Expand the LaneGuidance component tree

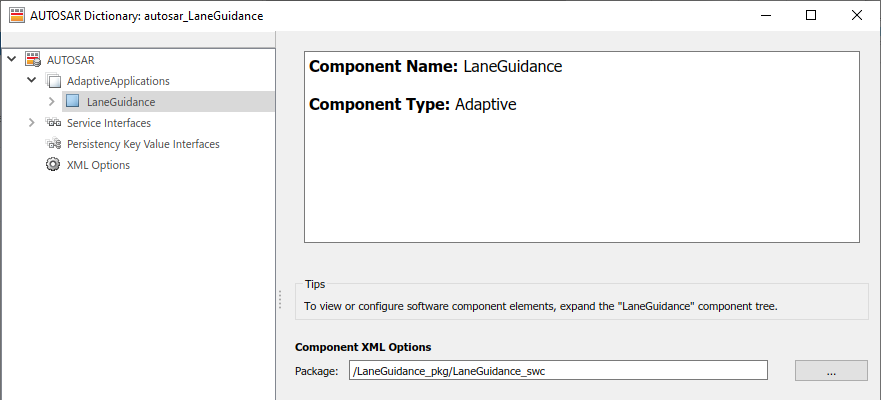[52, 102]
